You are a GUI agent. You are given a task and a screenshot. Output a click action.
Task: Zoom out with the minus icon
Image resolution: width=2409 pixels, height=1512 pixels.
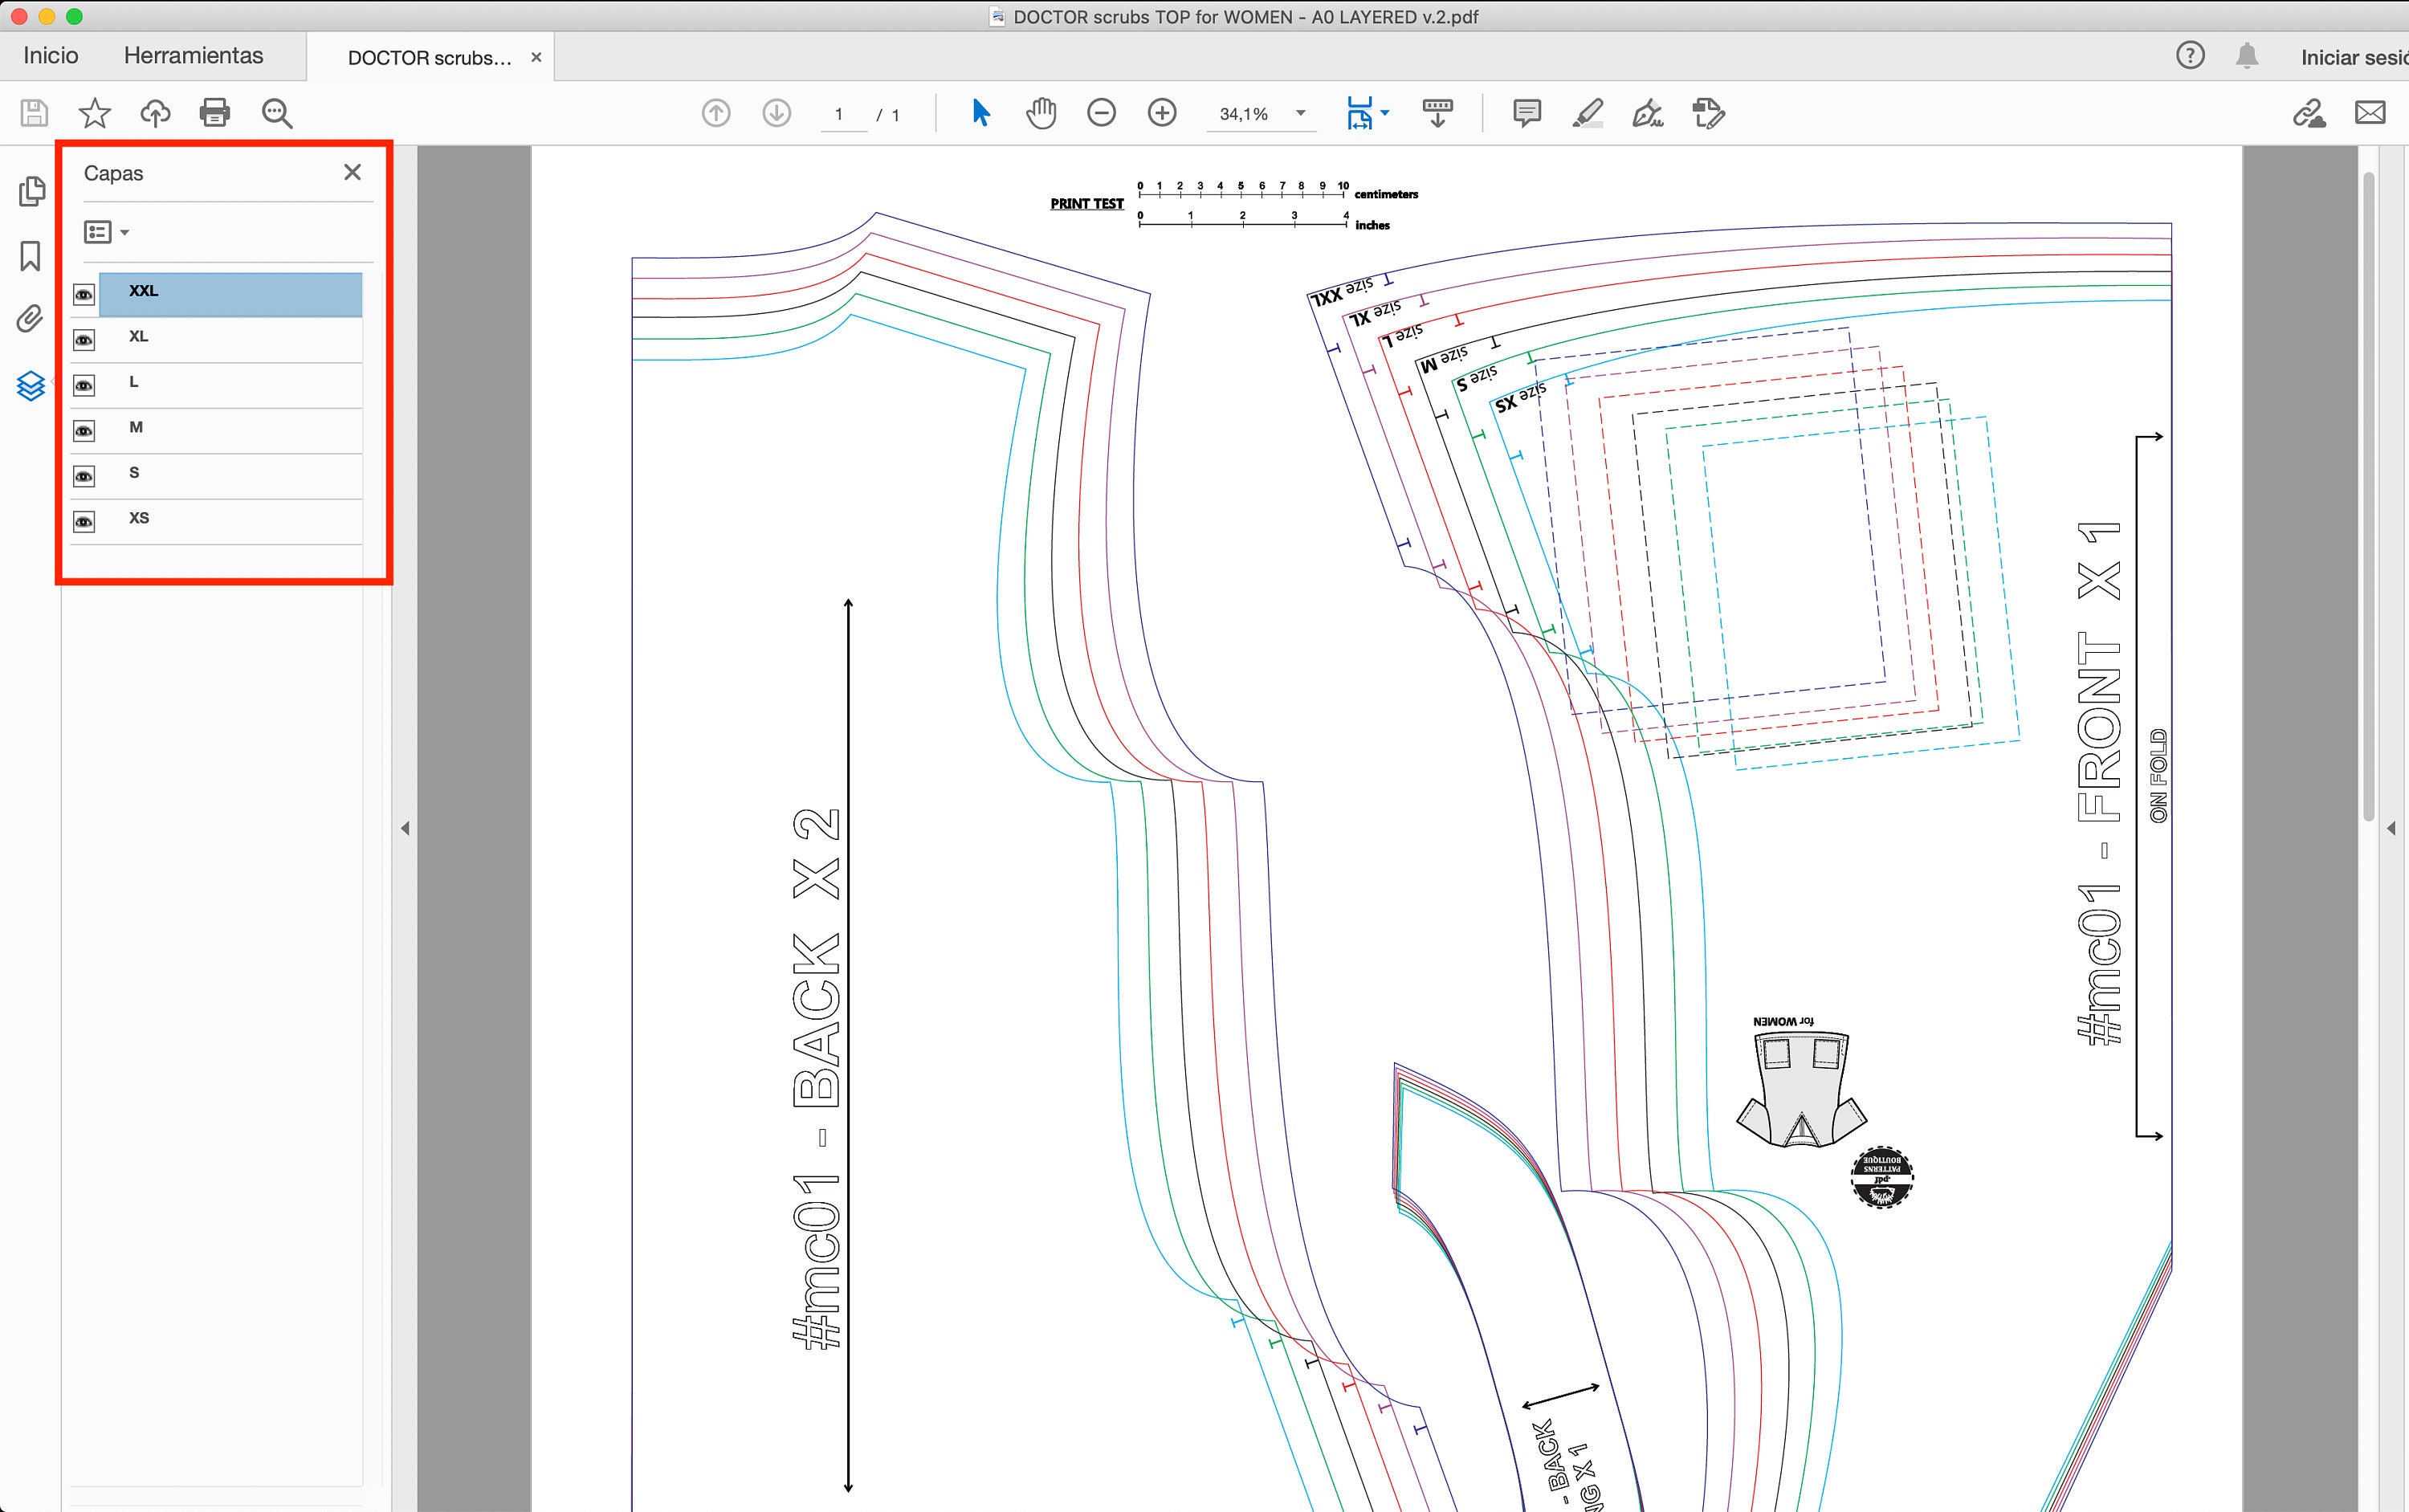(1101, 113)
